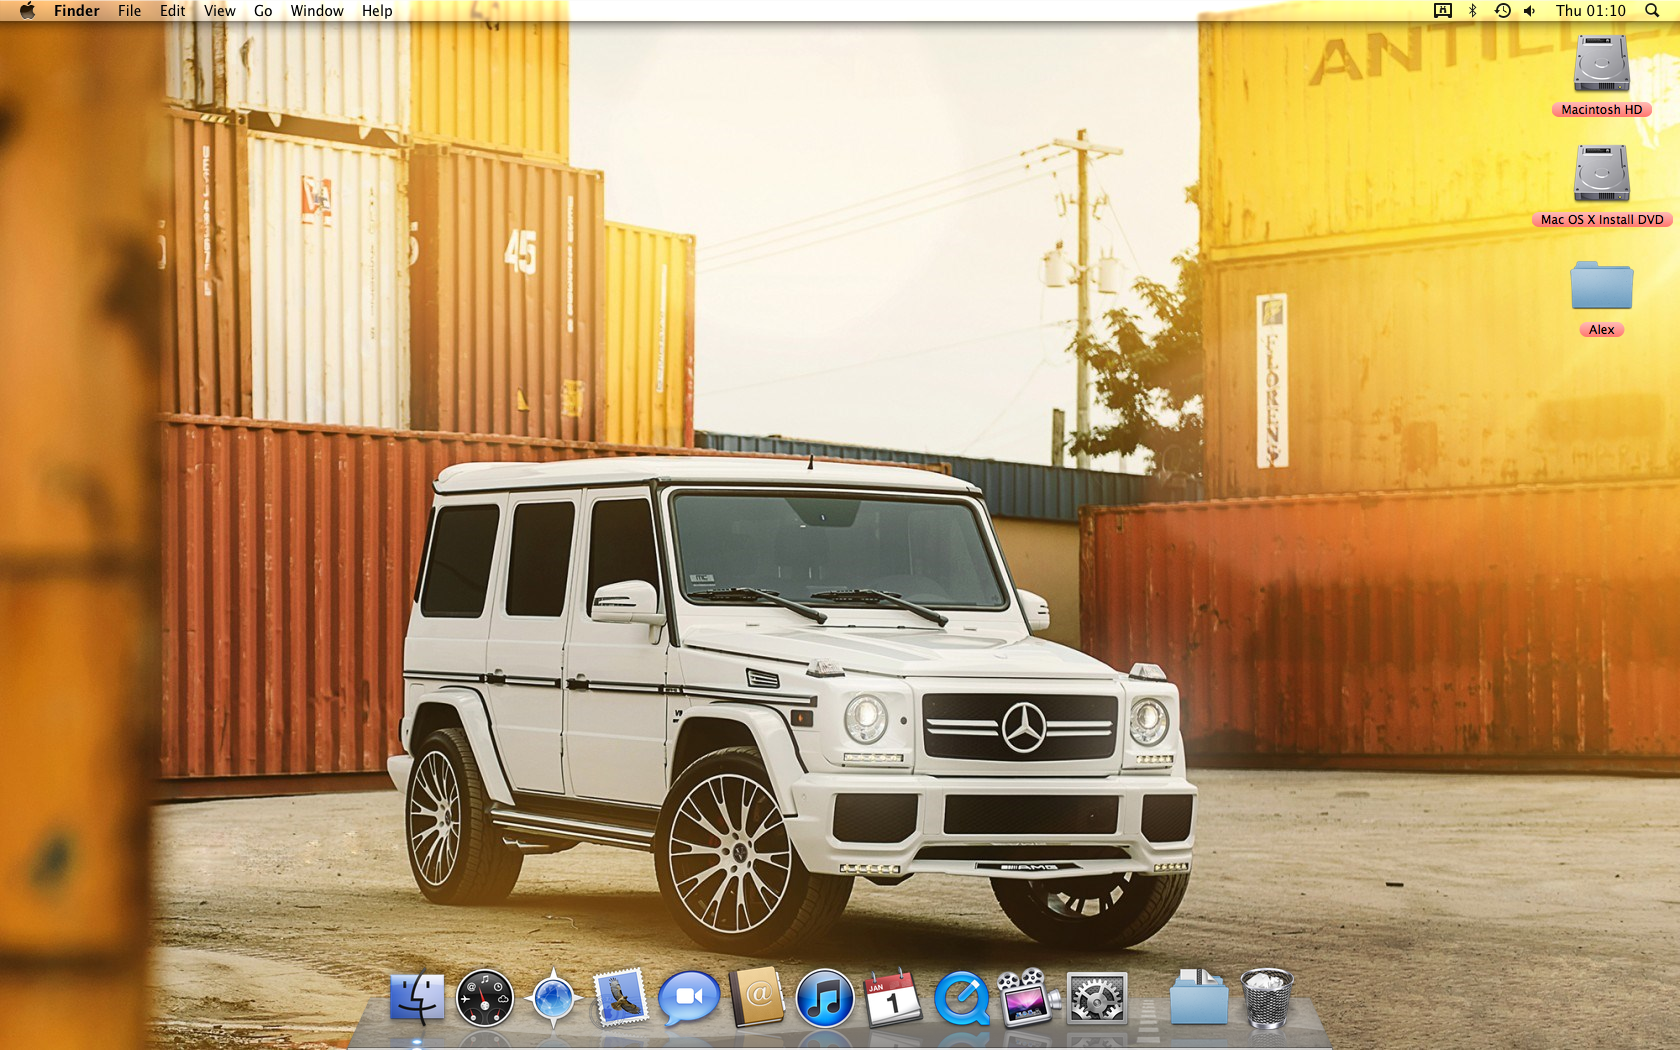The width and height of the screenshot is (1680, 1050).
Task: Click the Macintosh HD label text
Action: click(x=1602, y=110)
